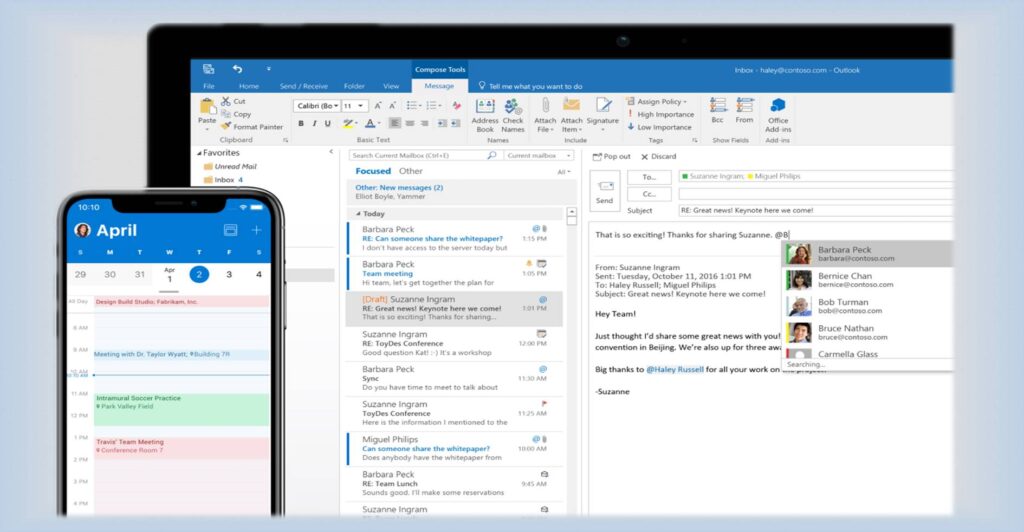Click the Copy icon in Clipboard

coord(226,114)
